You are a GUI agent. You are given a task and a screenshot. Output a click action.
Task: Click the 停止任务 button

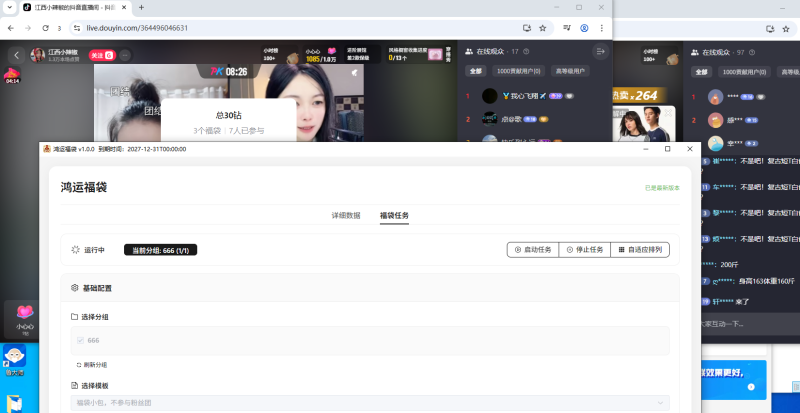pyautogui.click(x=584, y=250)
